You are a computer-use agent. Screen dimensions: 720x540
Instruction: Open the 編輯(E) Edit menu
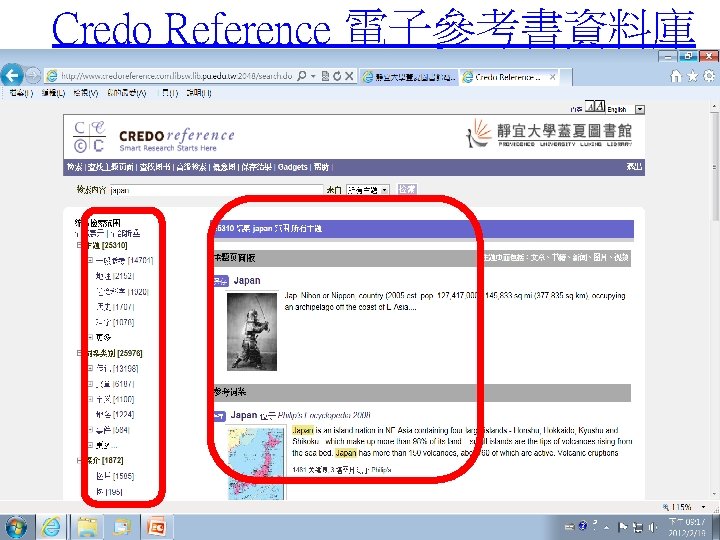tap(53, 93)
